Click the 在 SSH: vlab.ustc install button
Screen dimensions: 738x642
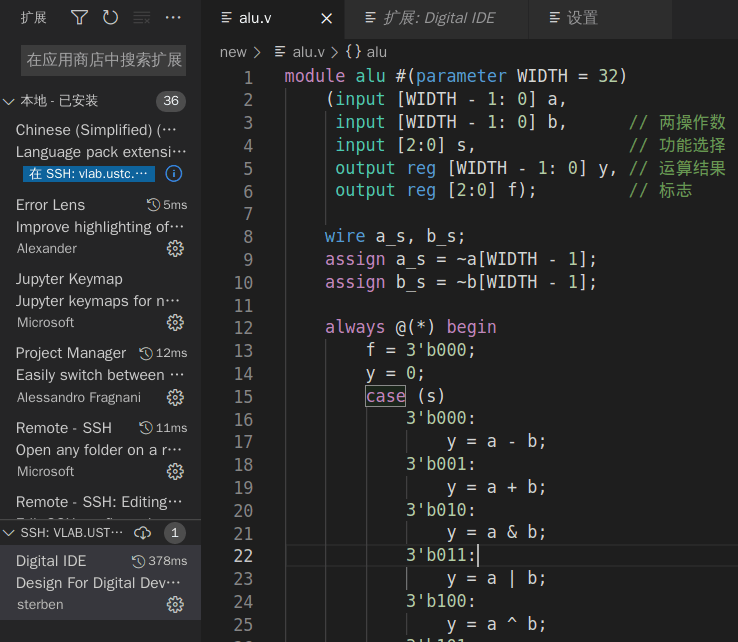coord(89,174)
